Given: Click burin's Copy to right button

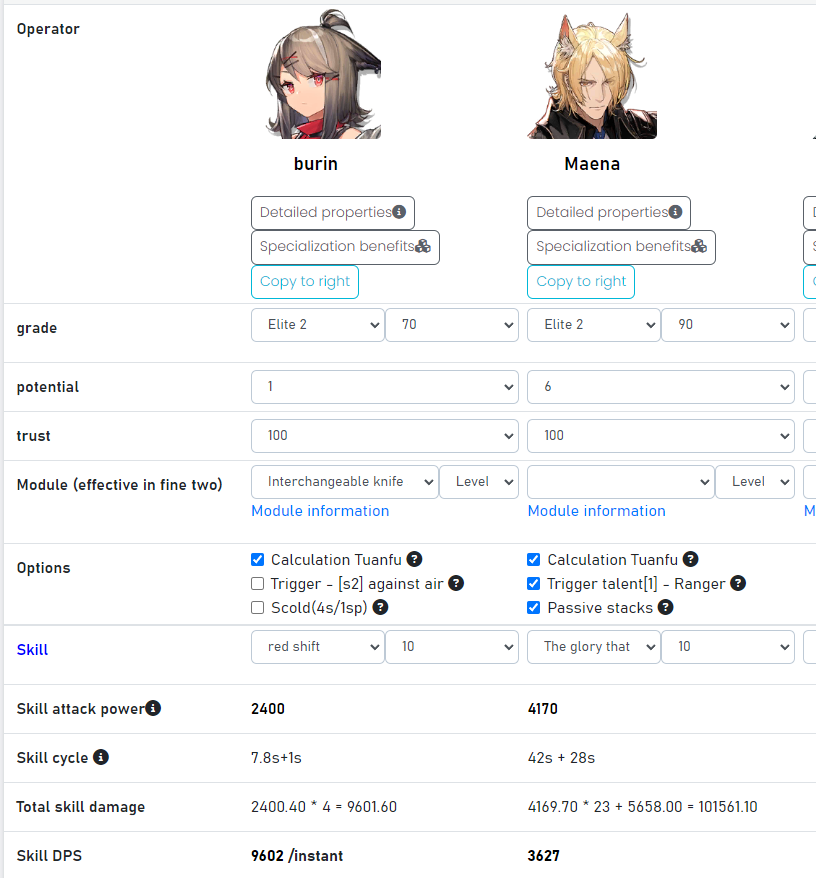Looking at the screenshot, I should coord(305,282).
